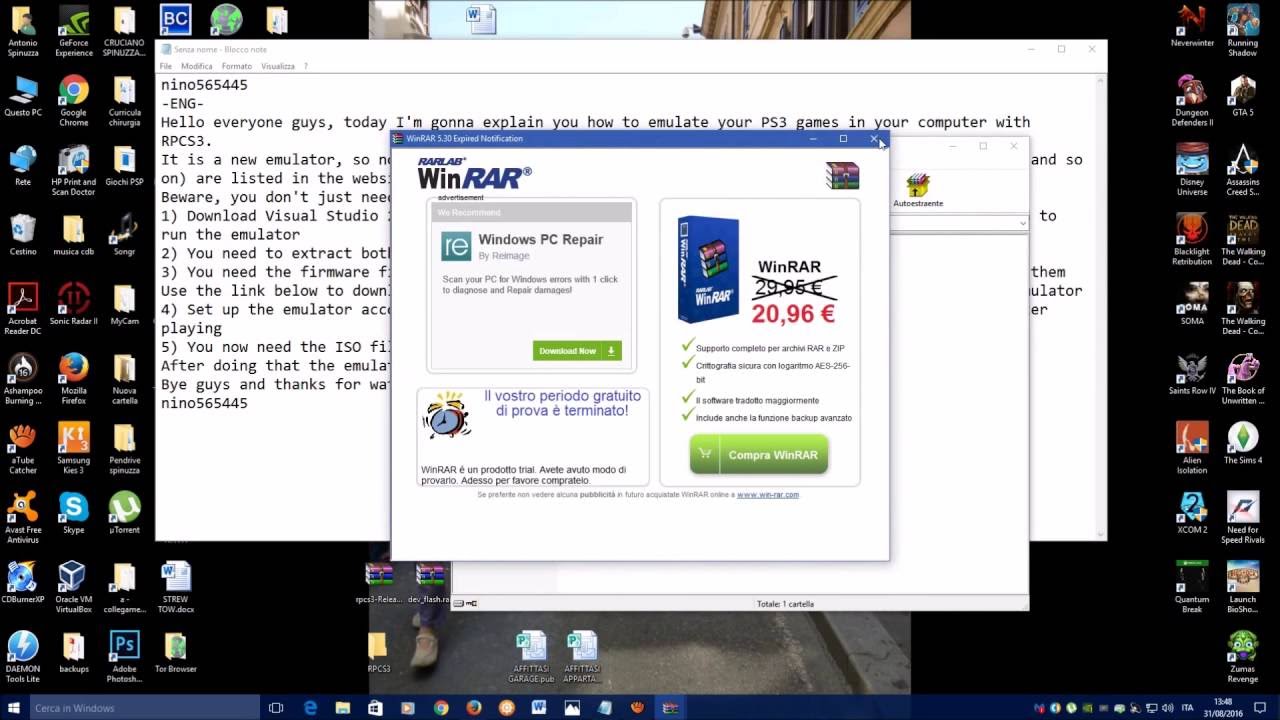1280x720 pixels.
Task: Open Saints Row IV shortcut
Action: (x=1192, y=374)
